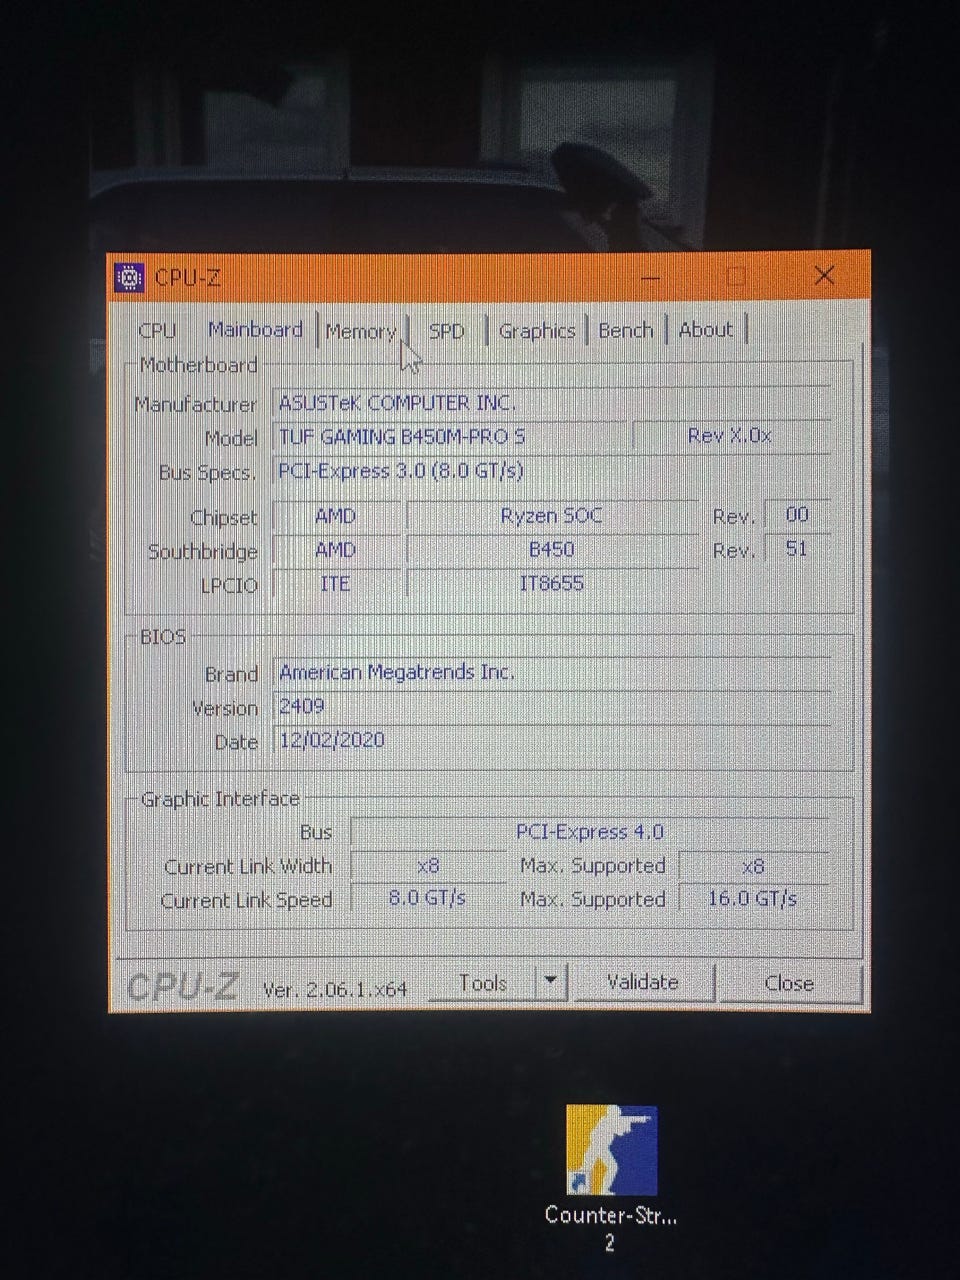Click graphic bus PCI-Express 4.0 value
960x1280 pixels.
590,832
